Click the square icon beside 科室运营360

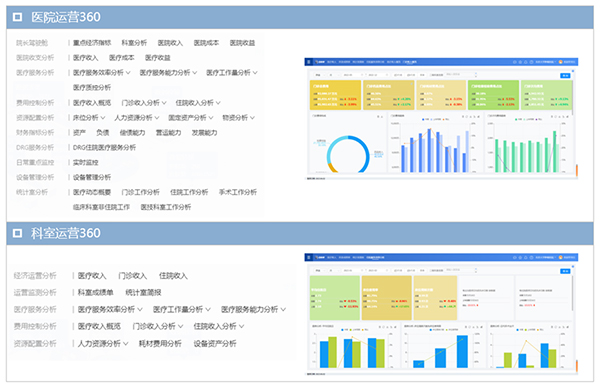click(17, 233)
